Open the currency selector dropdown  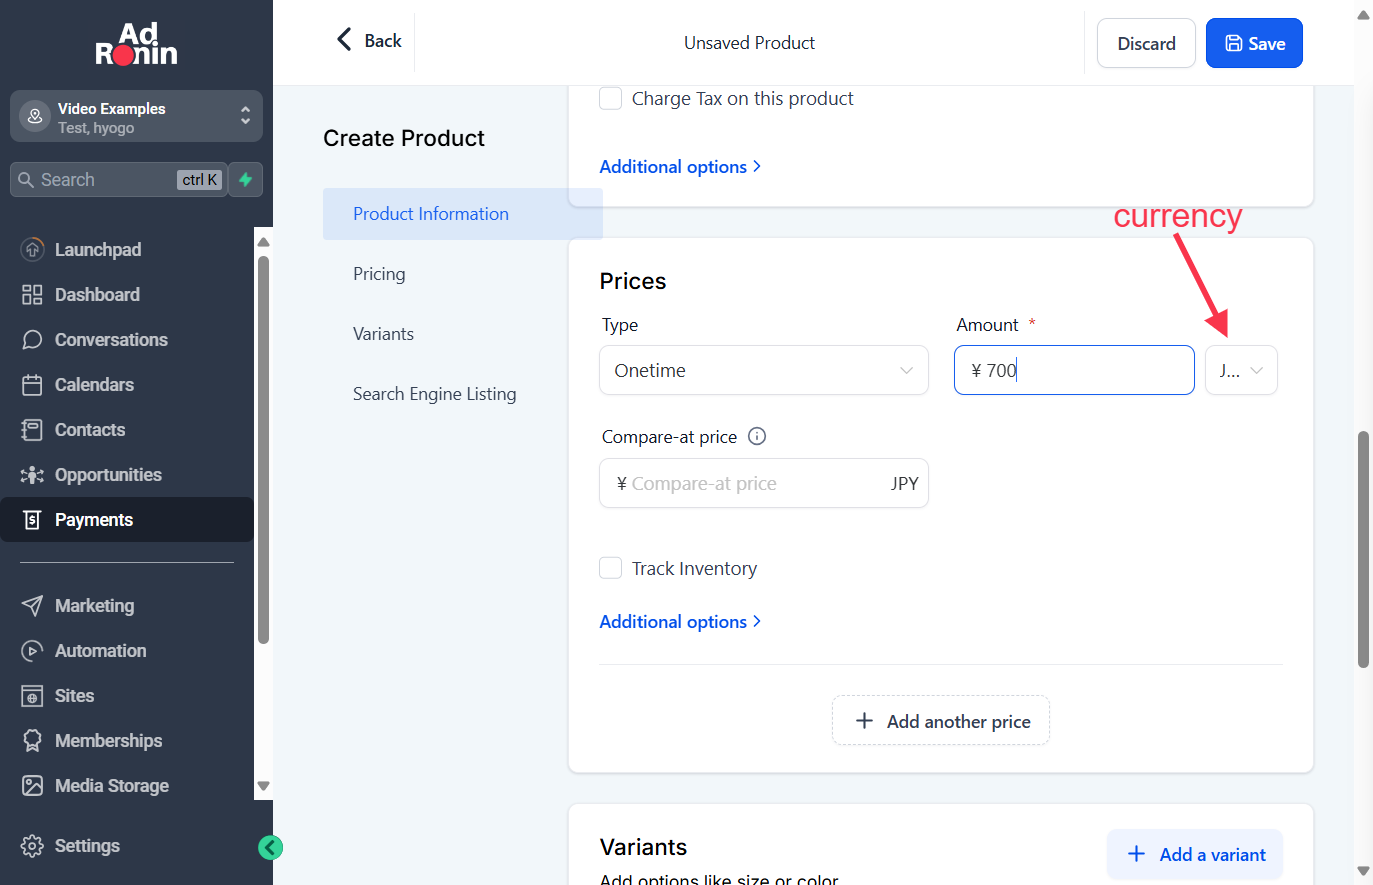(x=1241, y=370)
